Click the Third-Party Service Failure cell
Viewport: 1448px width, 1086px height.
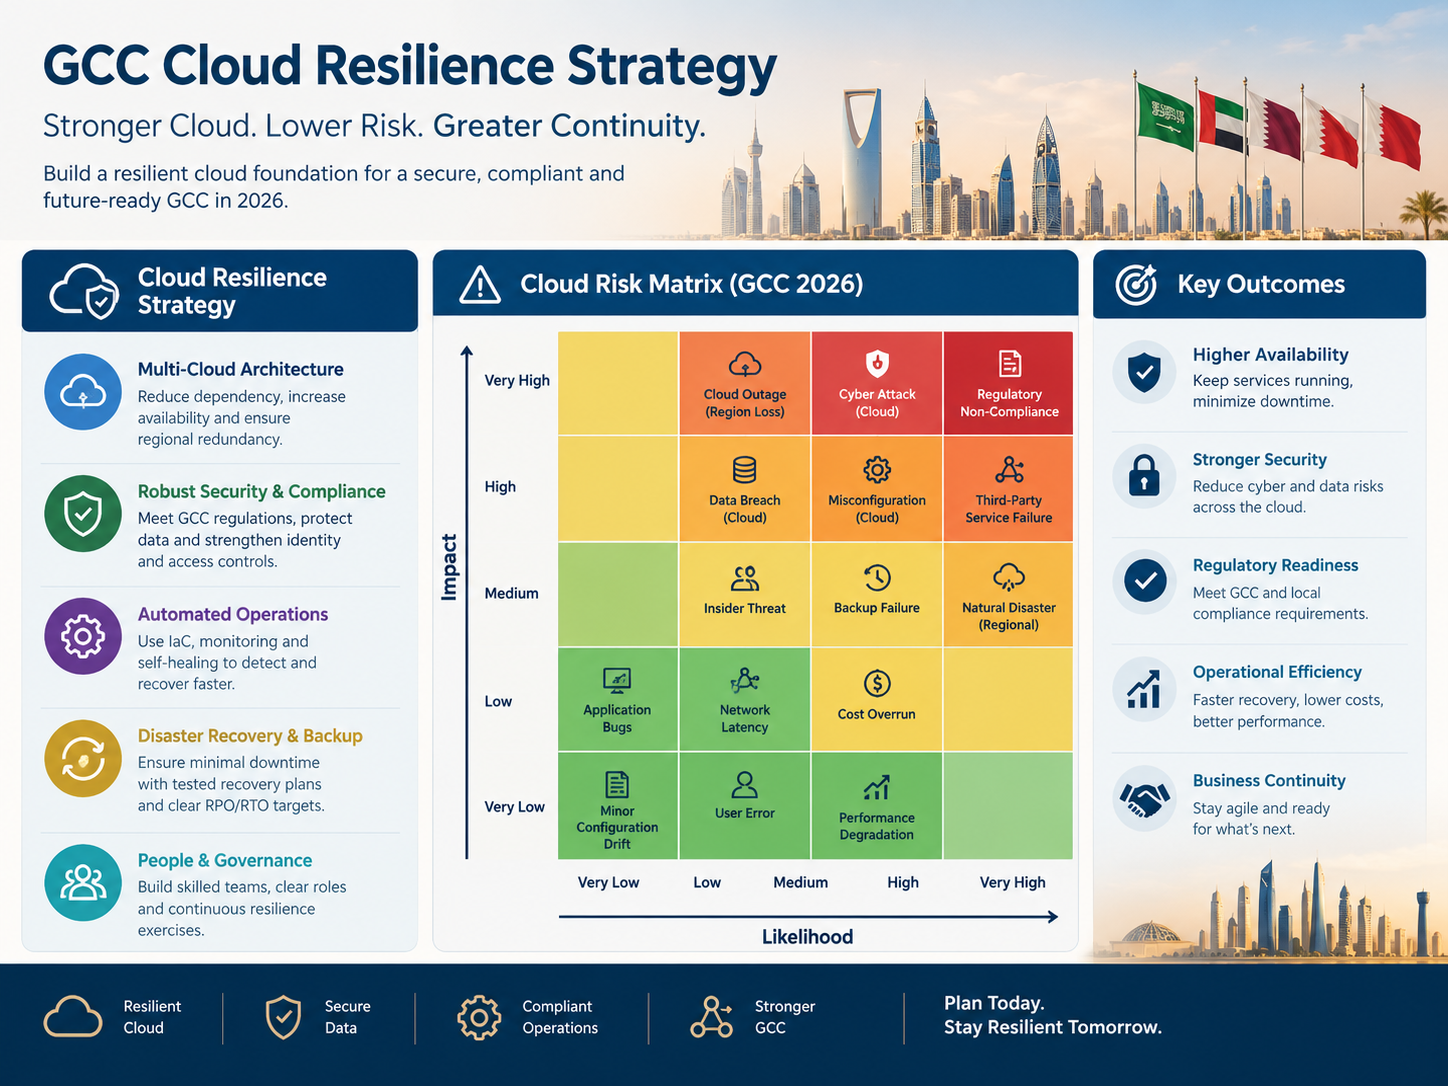point(1008,489)
